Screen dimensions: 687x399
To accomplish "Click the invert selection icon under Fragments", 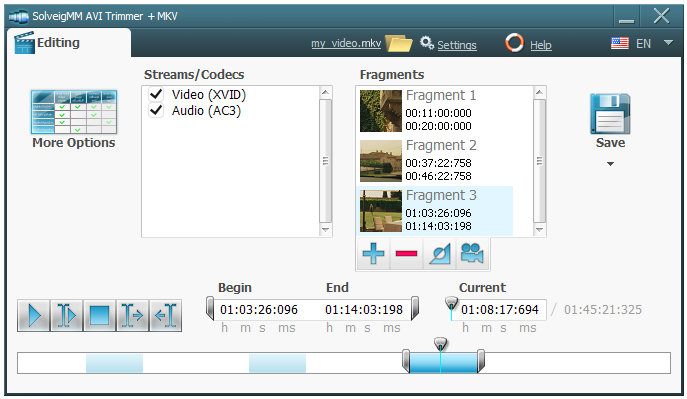I will click(x=439, y=254).
